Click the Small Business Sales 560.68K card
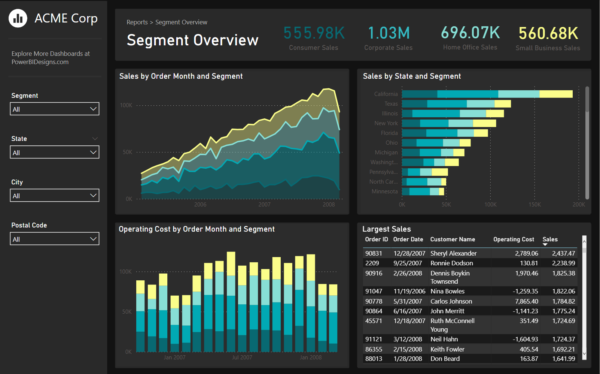The image size is (600, 374). pos(548,38)
